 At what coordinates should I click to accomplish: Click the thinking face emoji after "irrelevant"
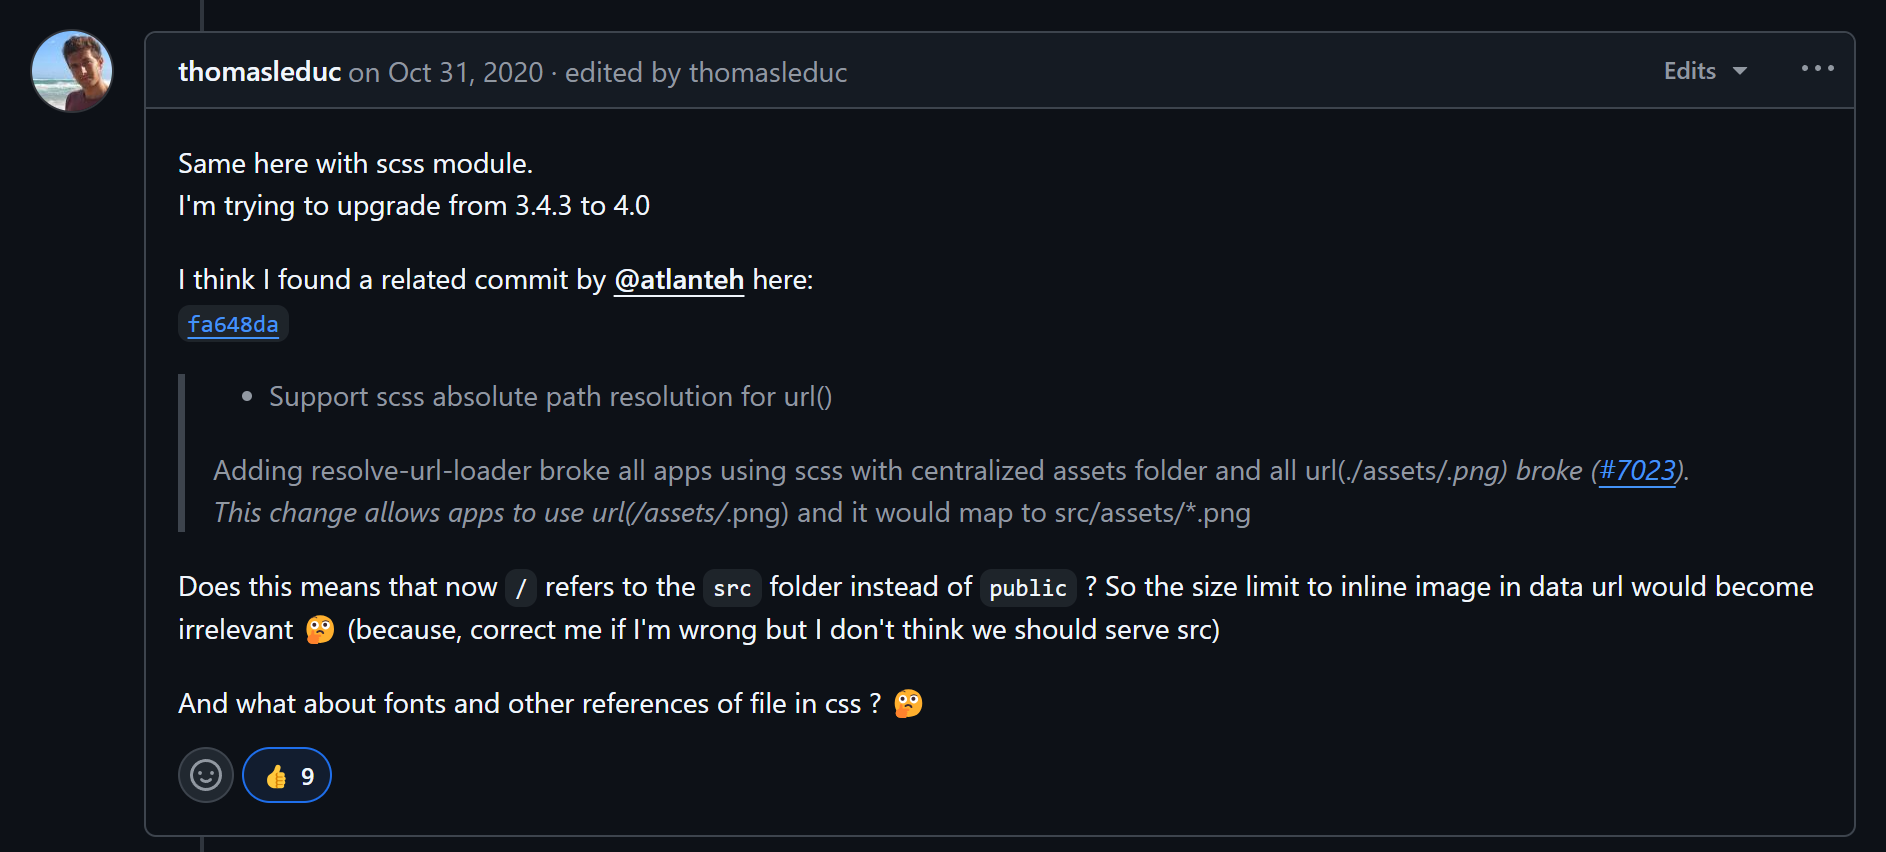320,629
